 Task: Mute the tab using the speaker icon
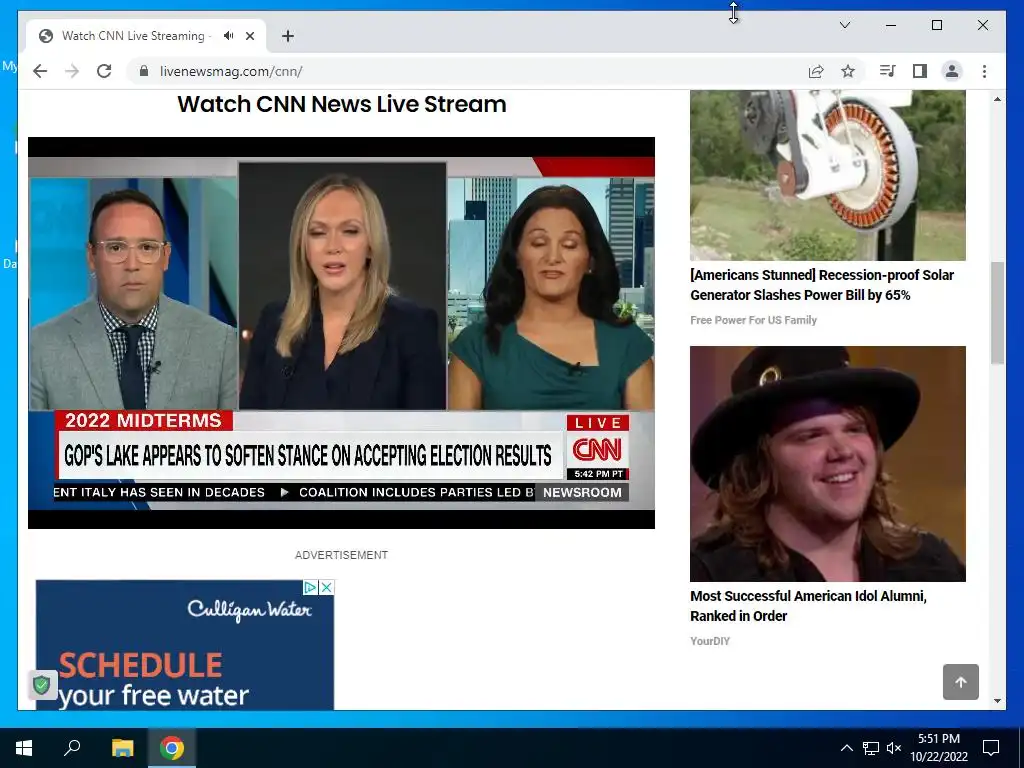point(228,36)
